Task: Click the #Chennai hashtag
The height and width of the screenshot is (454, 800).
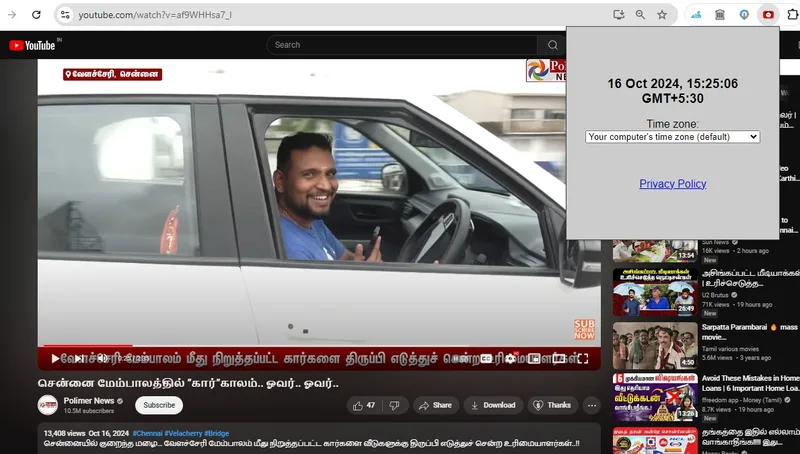Action: (x=147, y=433)
